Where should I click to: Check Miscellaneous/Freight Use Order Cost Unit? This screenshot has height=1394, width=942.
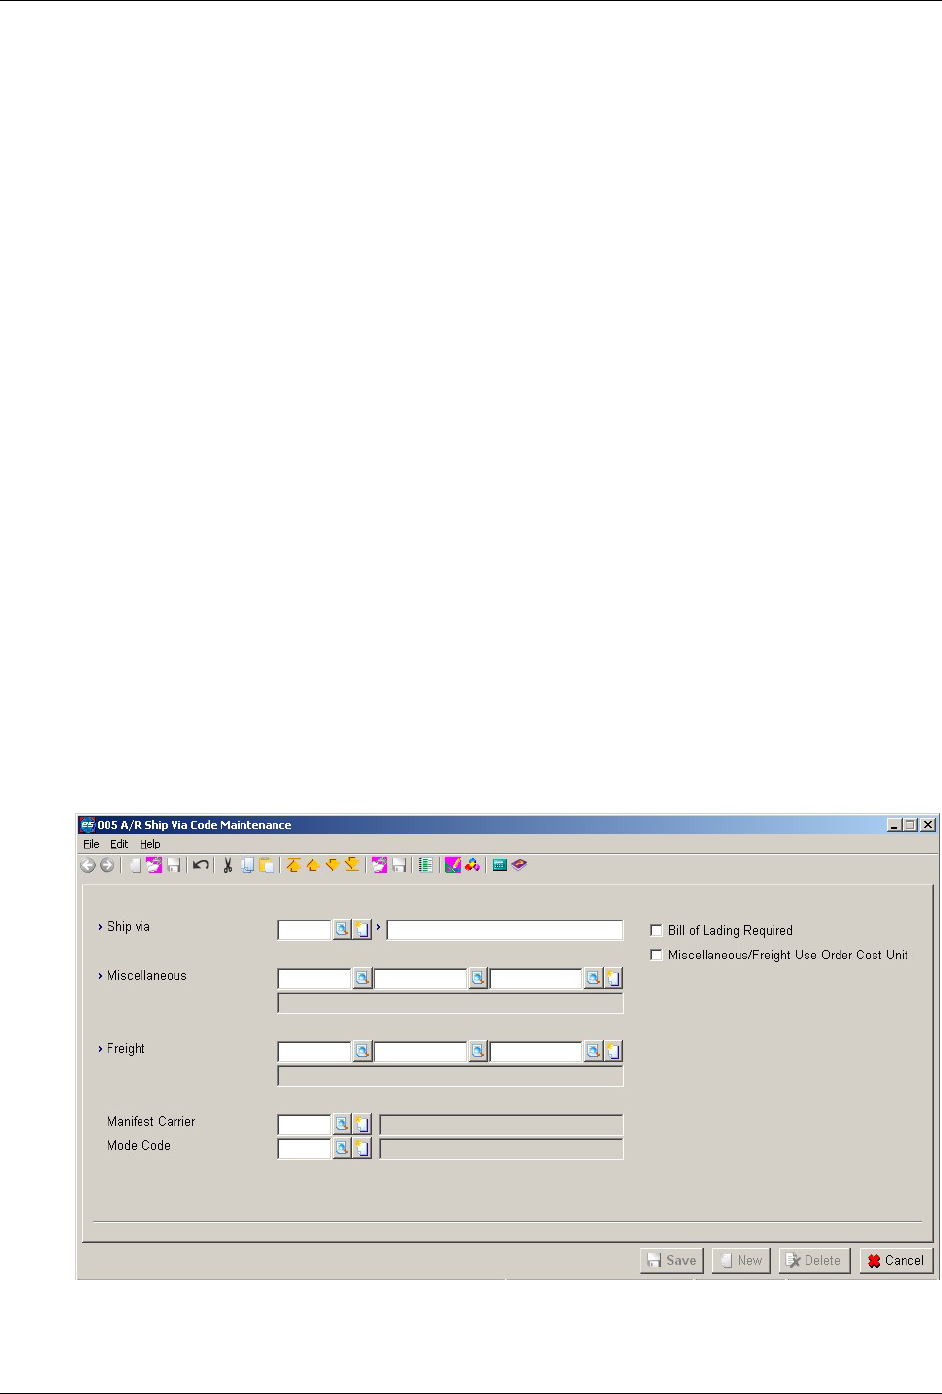657,955
